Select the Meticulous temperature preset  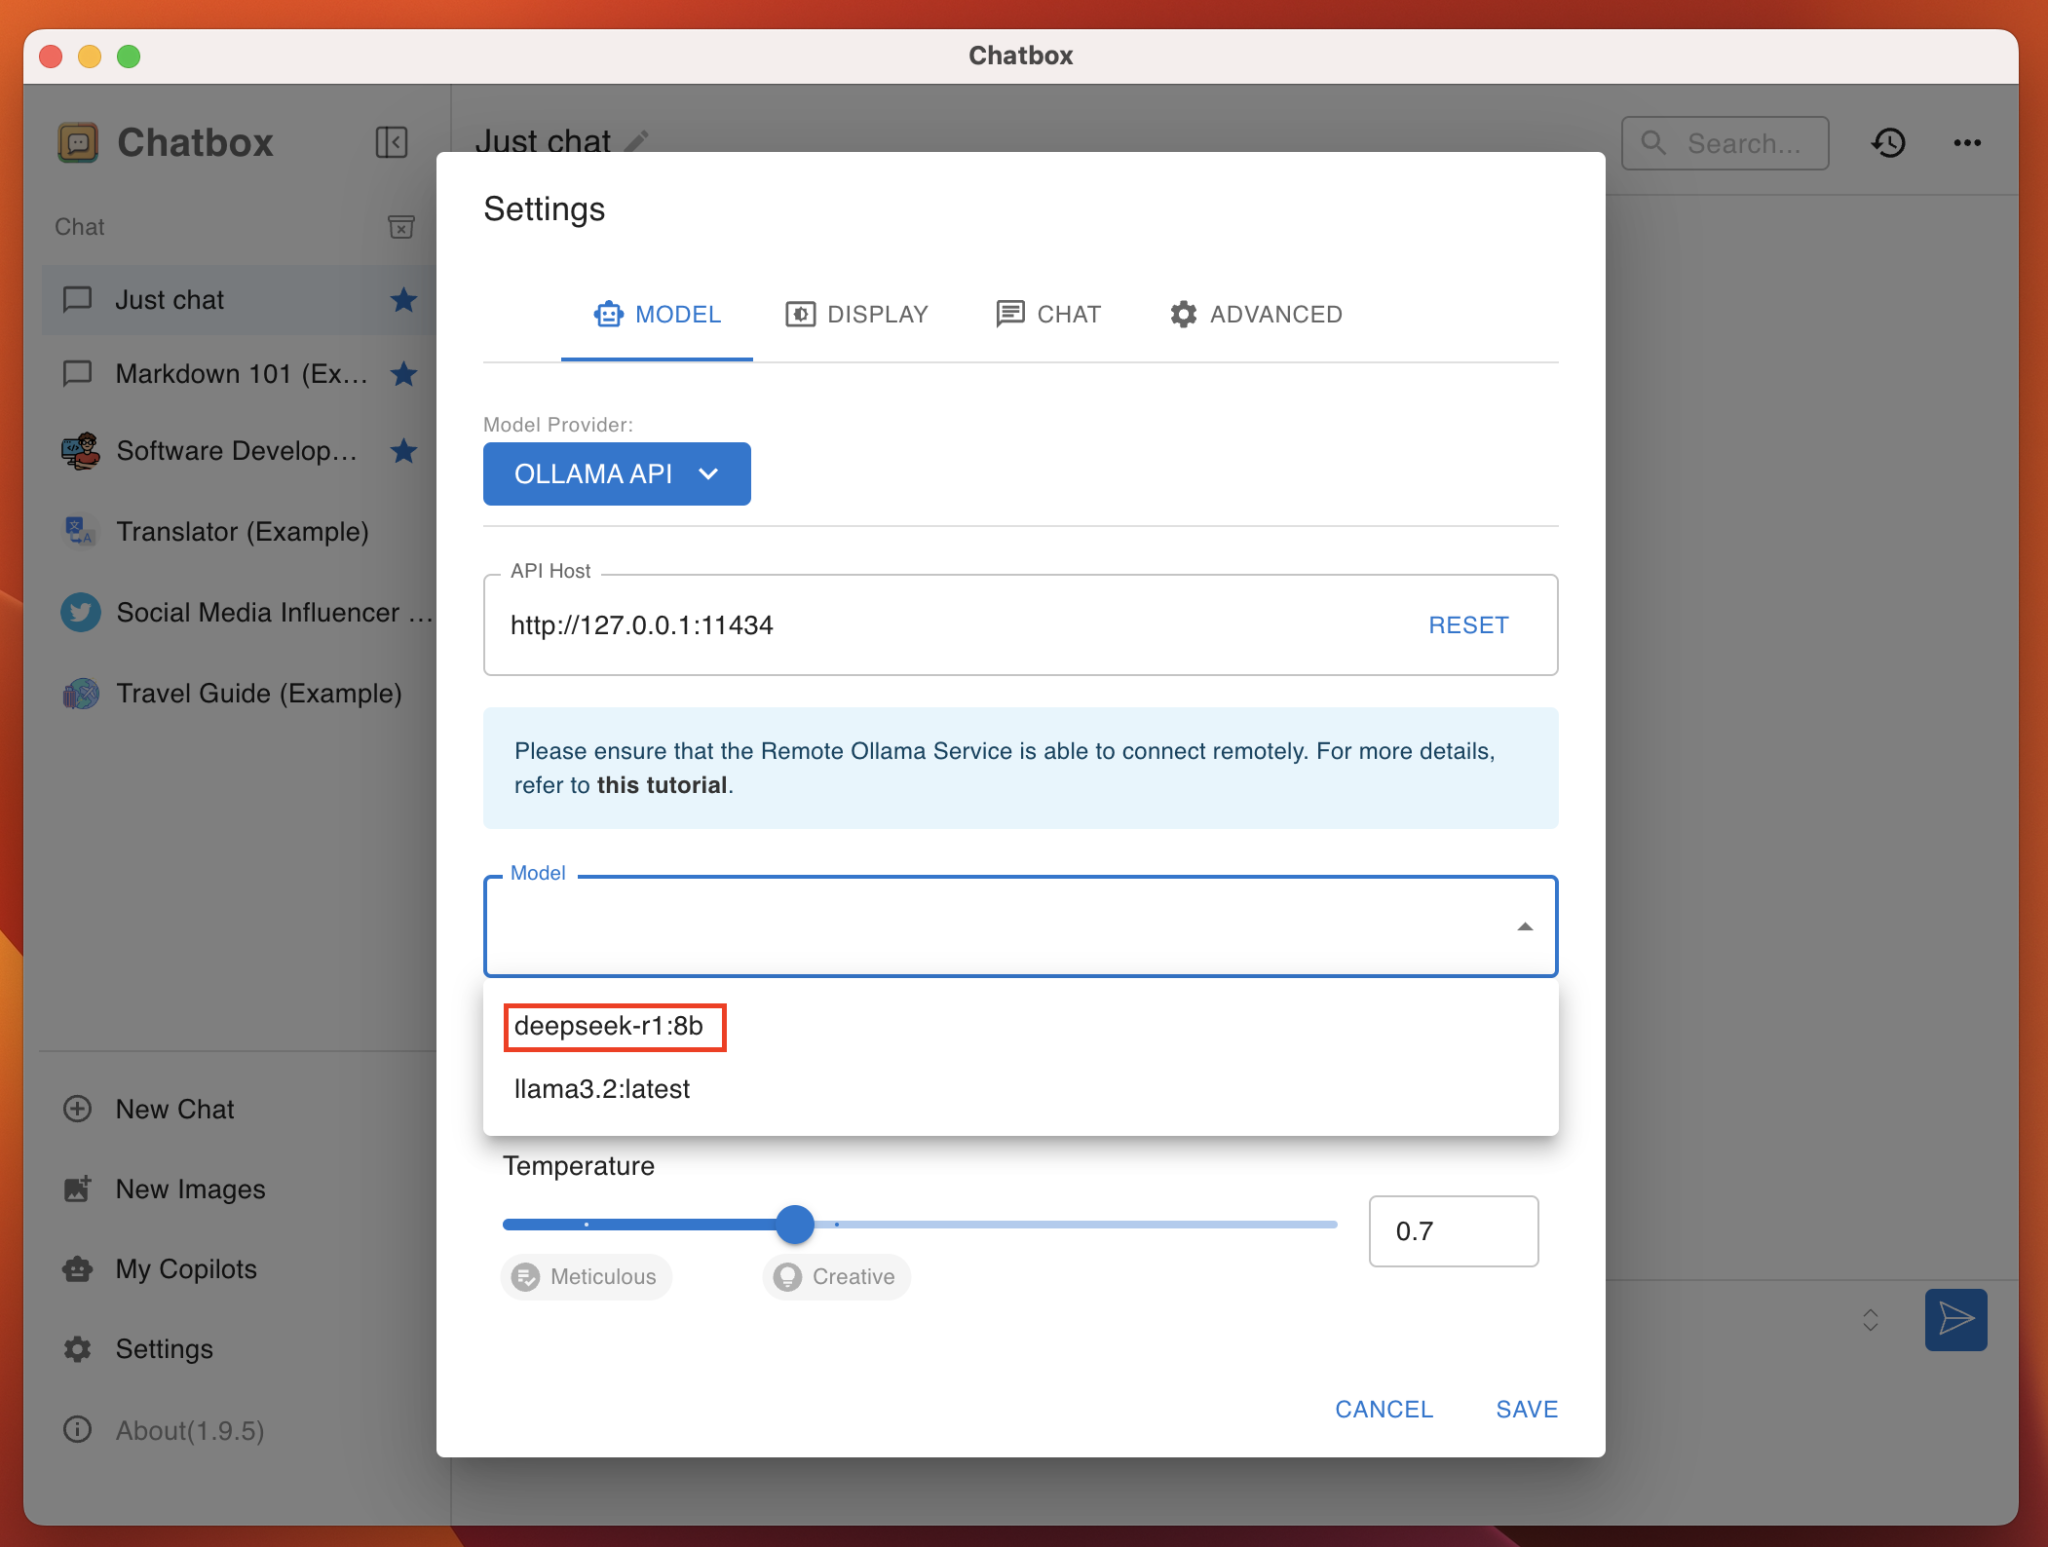click(586, 1276)
